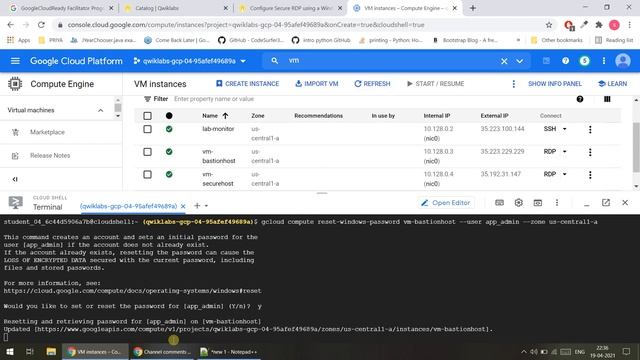This screenshot has width=640, height=360.
Task: Expand RDP options dropdown for vm-securehost
Action: (564, 174)
